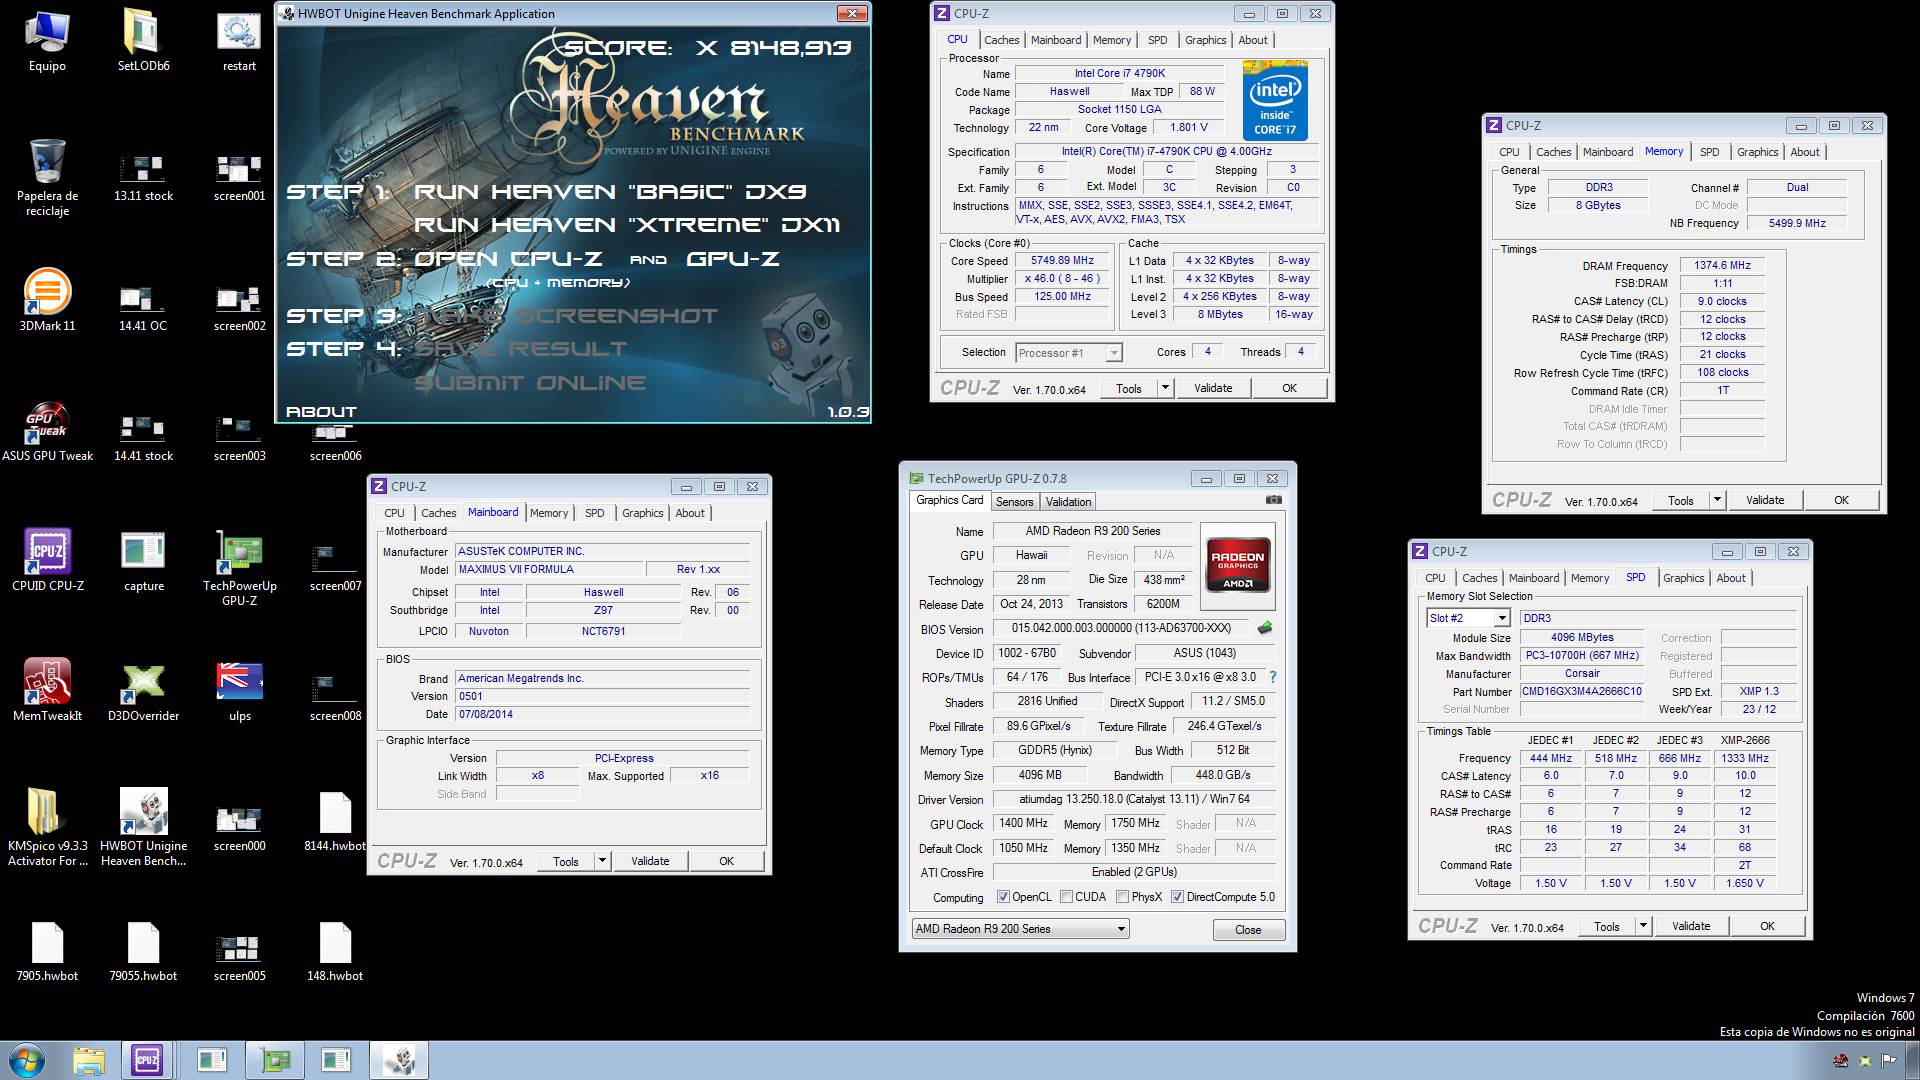
Task: Open the KMSpico Activator folder
Action: click(x=47, y=827)
